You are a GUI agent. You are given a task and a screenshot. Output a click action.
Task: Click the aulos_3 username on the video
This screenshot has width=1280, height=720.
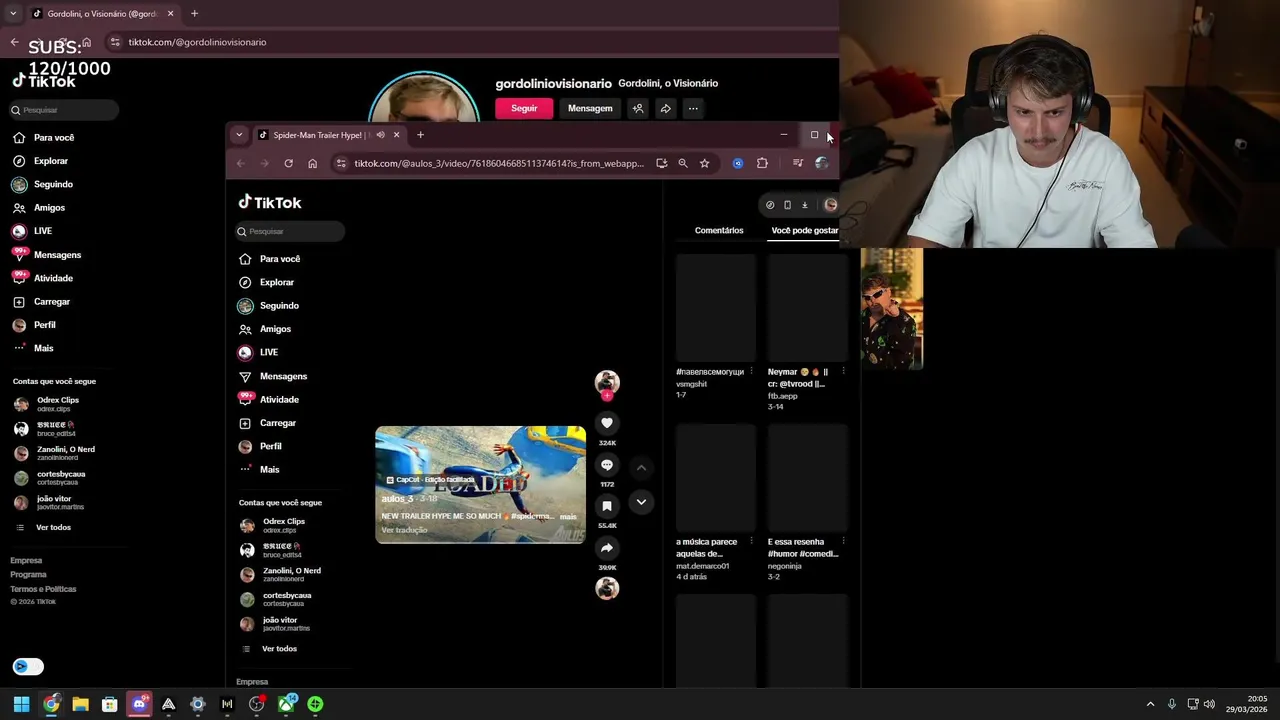click(397, 498)
